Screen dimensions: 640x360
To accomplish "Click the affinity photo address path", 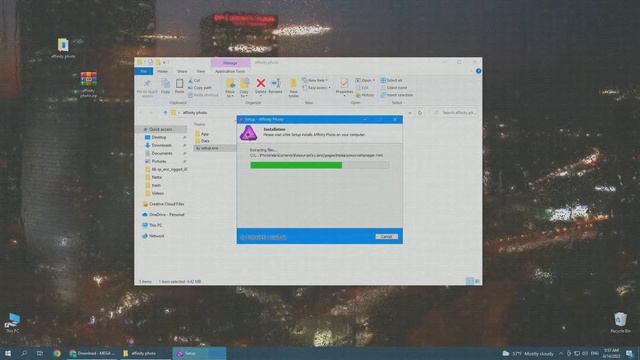I will click(x=195, y=113).
